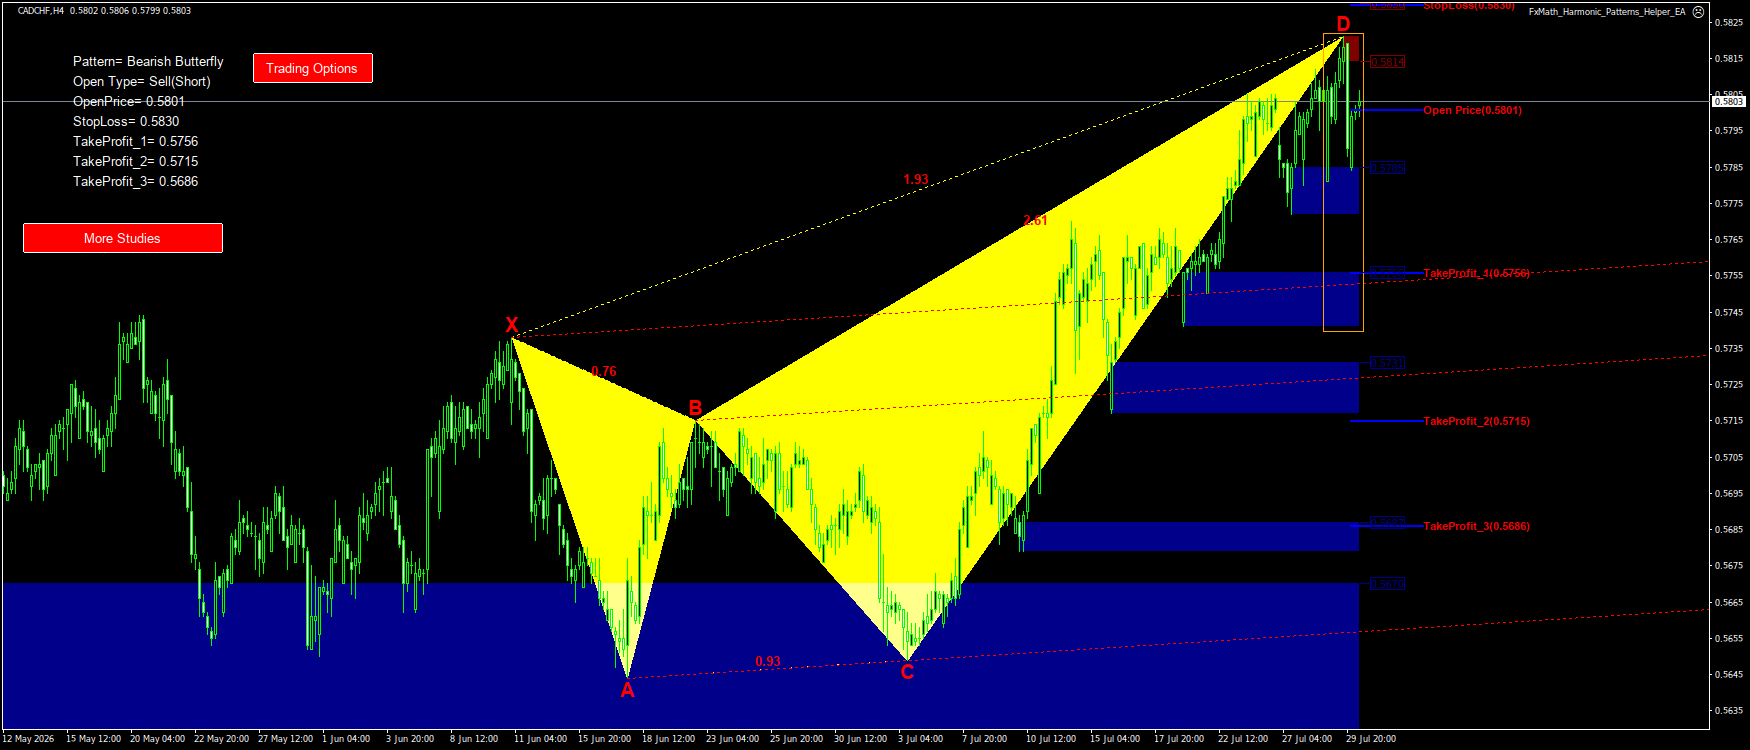Click the TakeProfit_1= 0.5756 info line

136,141
